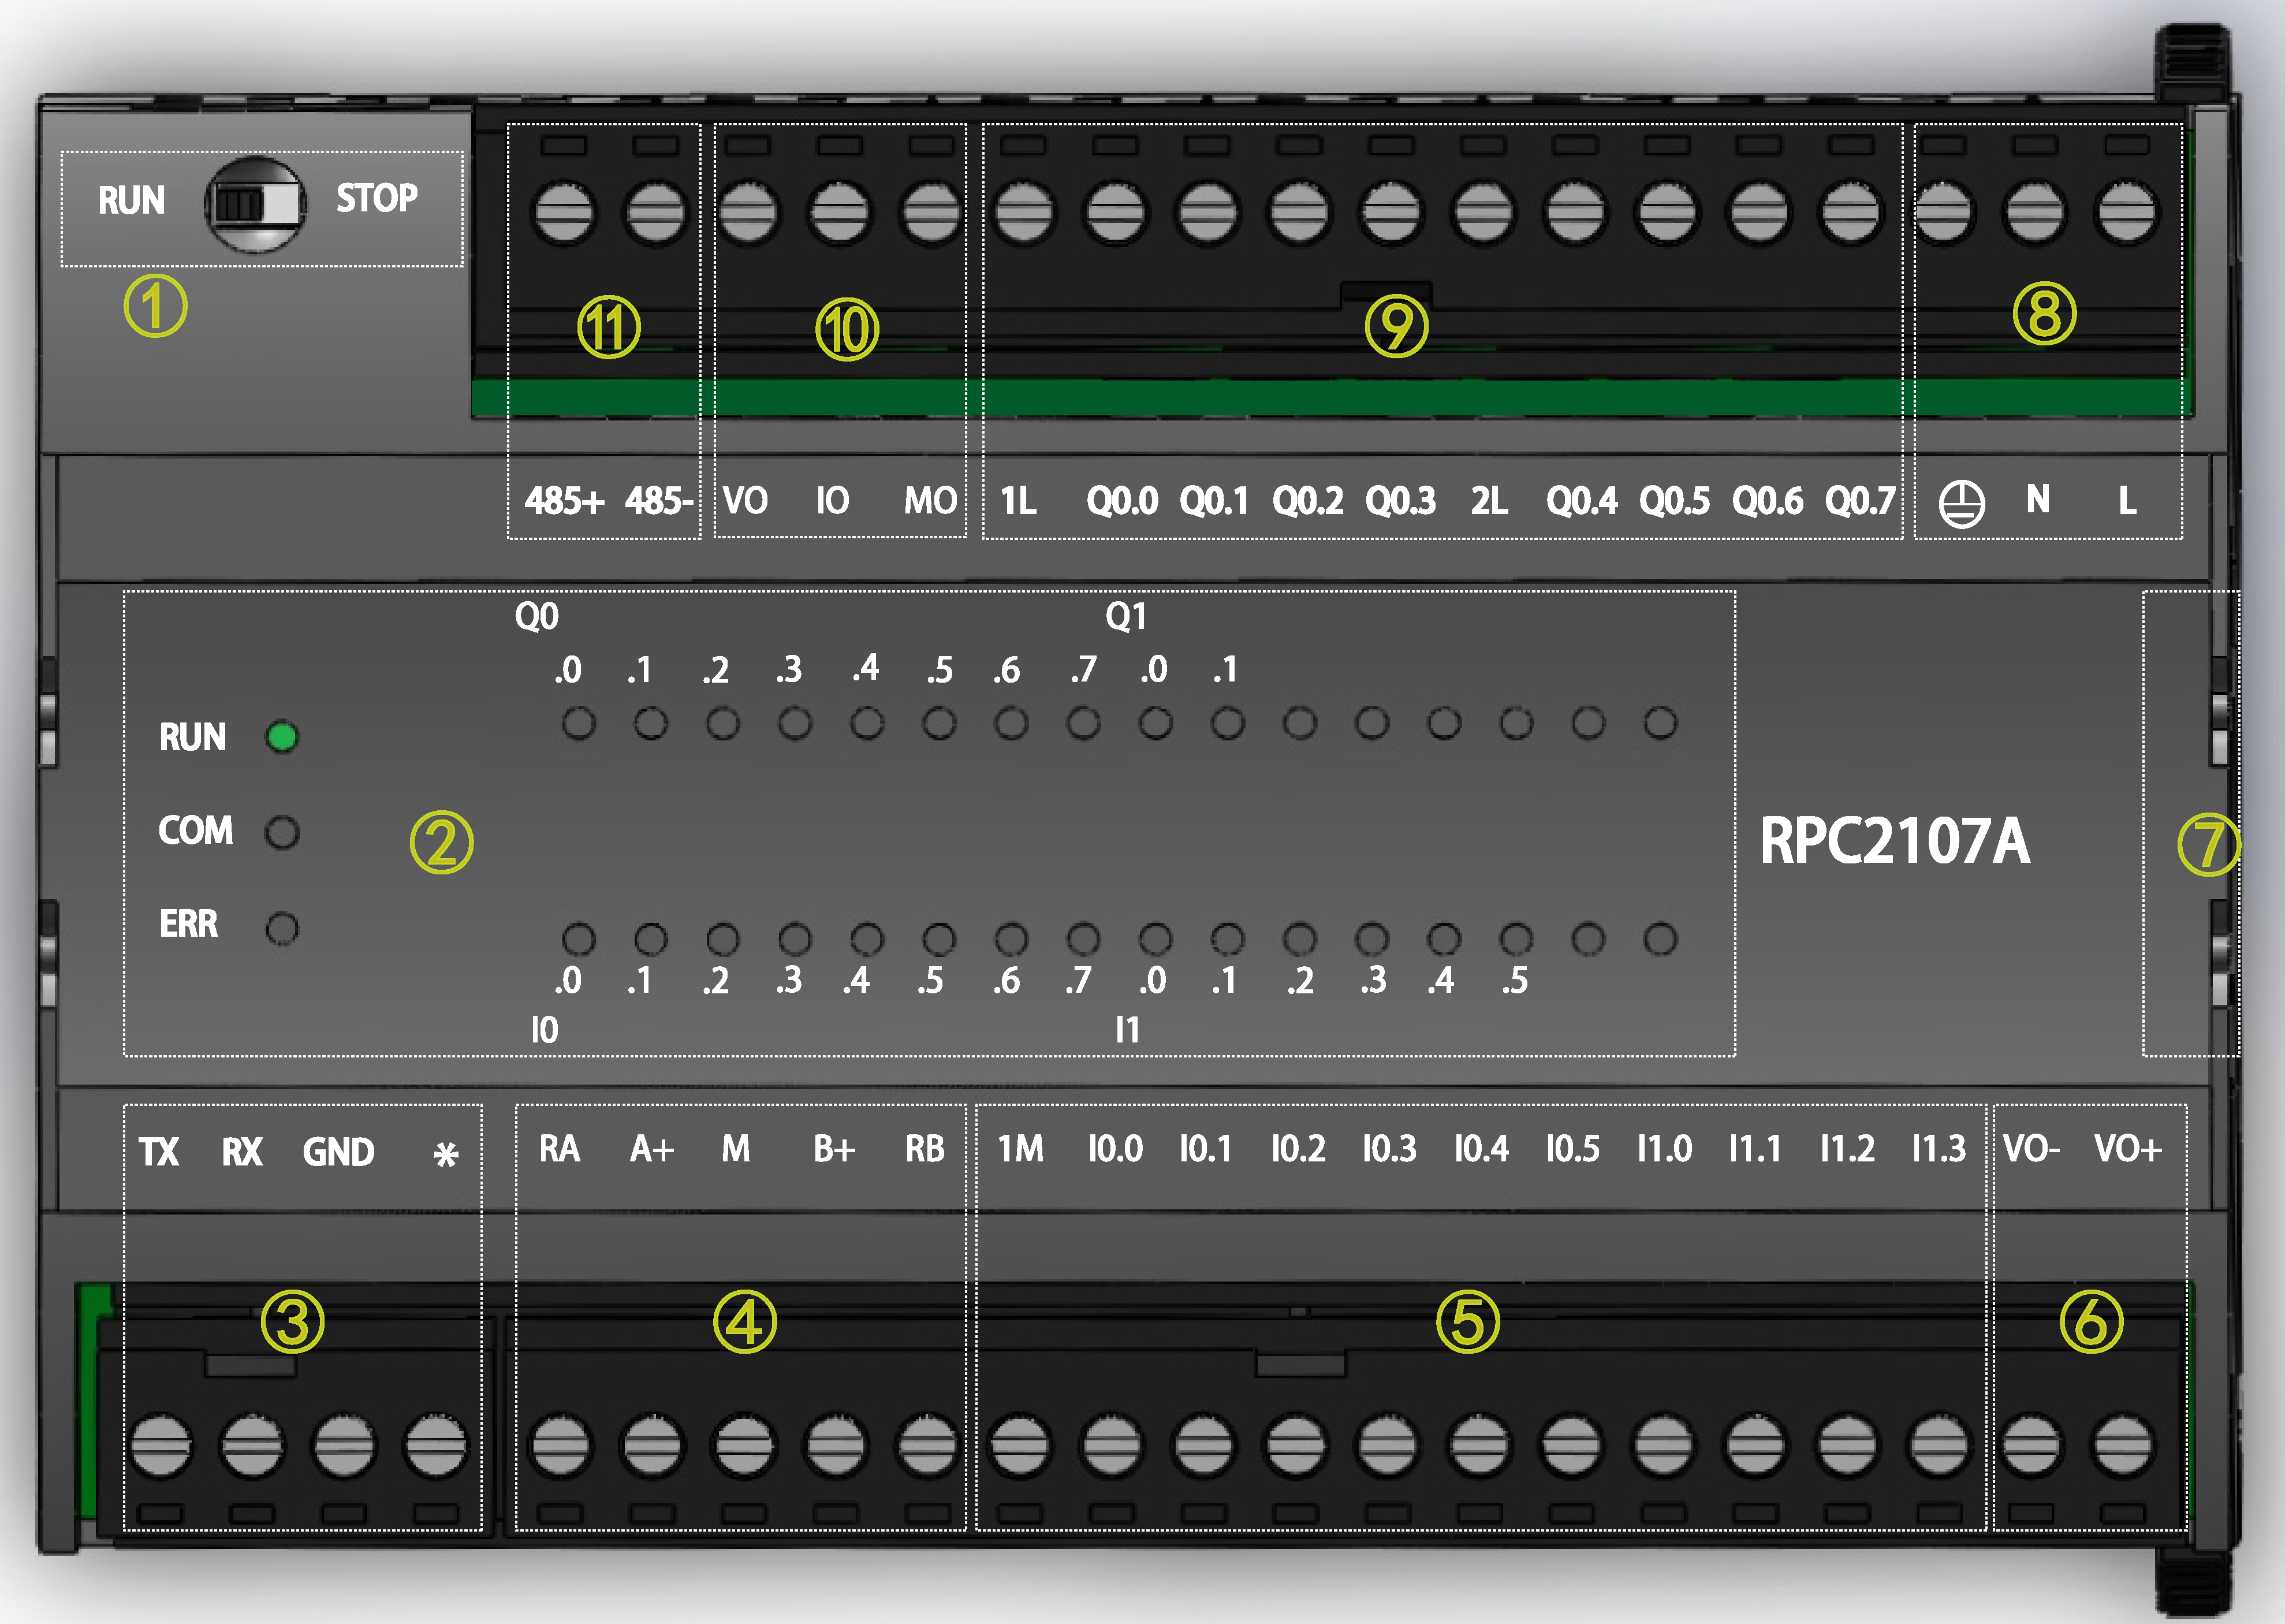Click the Q1 output group label
The height and width of the screenshot is (1624, 2285).
pyautogui.click(x=1126, y=616)
